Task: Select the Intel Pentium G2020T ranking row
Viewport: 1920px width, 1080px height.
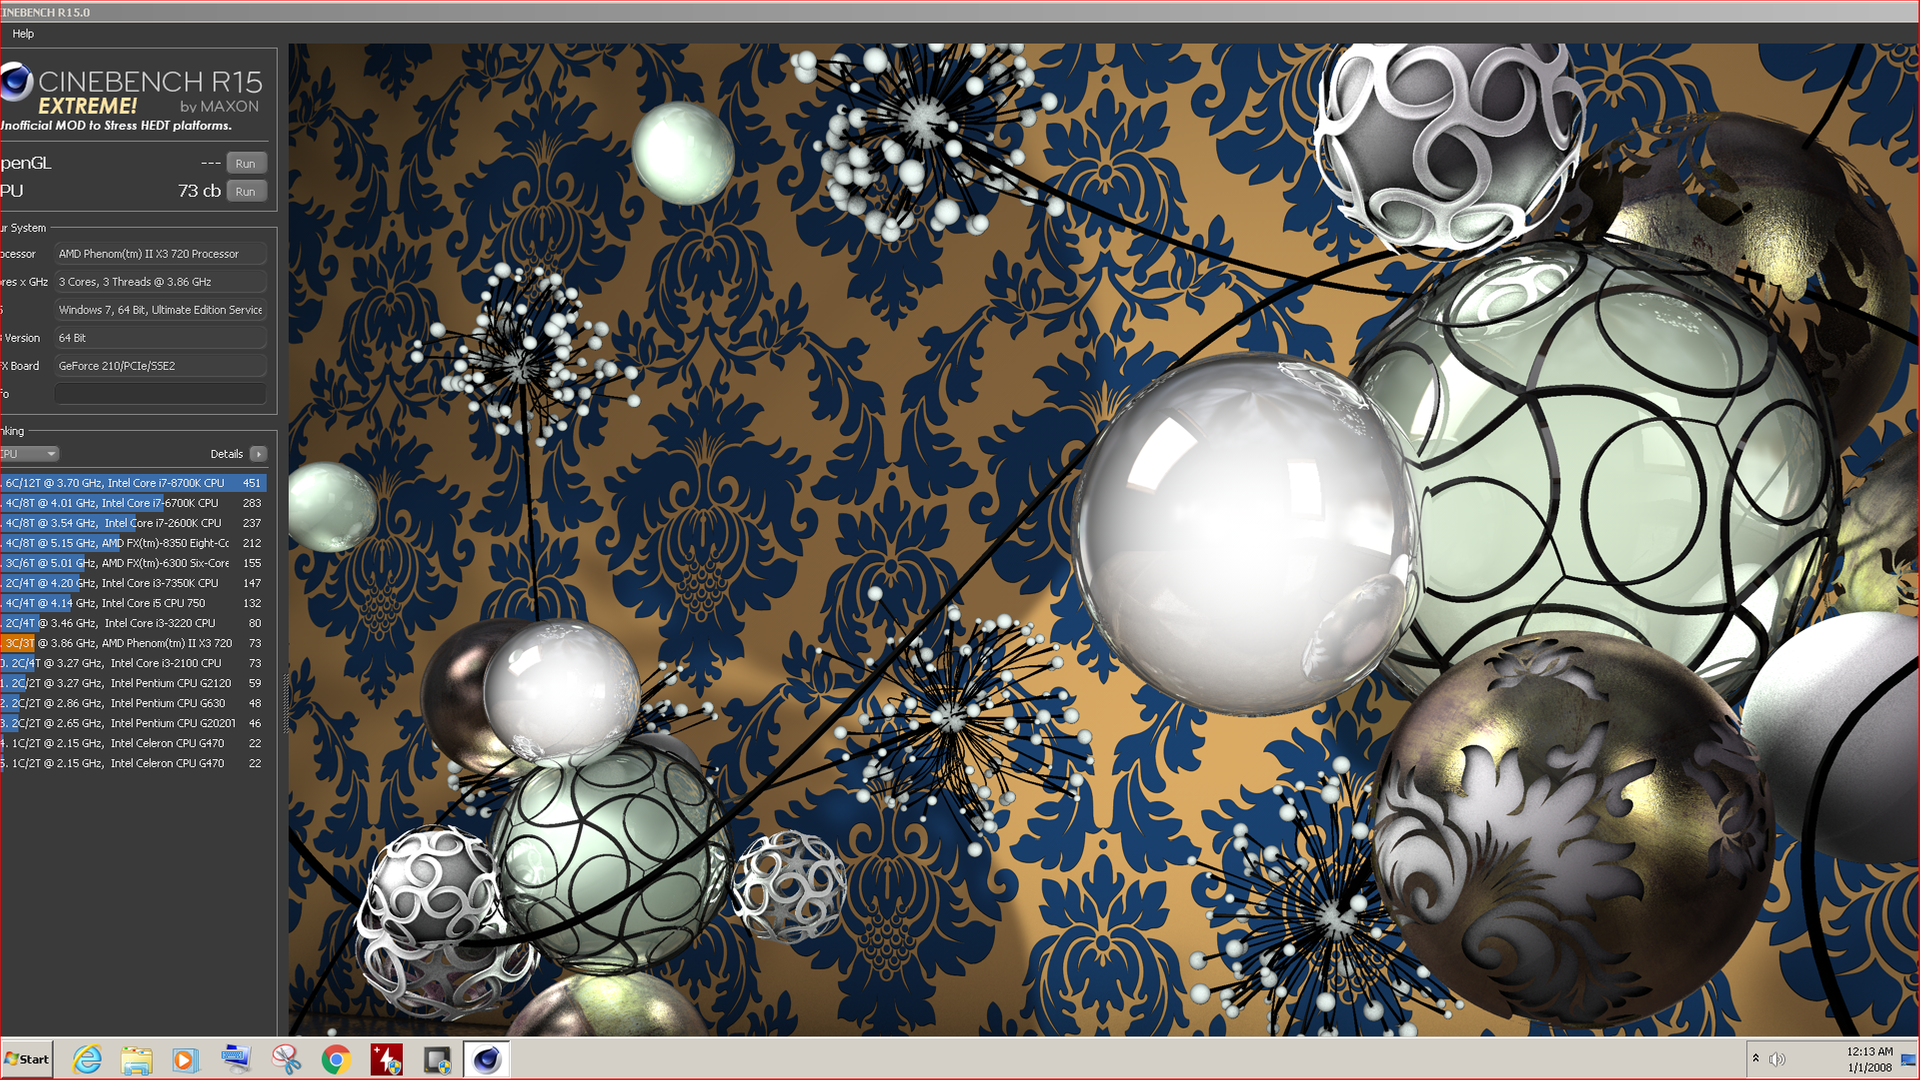Action: click(x=133, y=723)
